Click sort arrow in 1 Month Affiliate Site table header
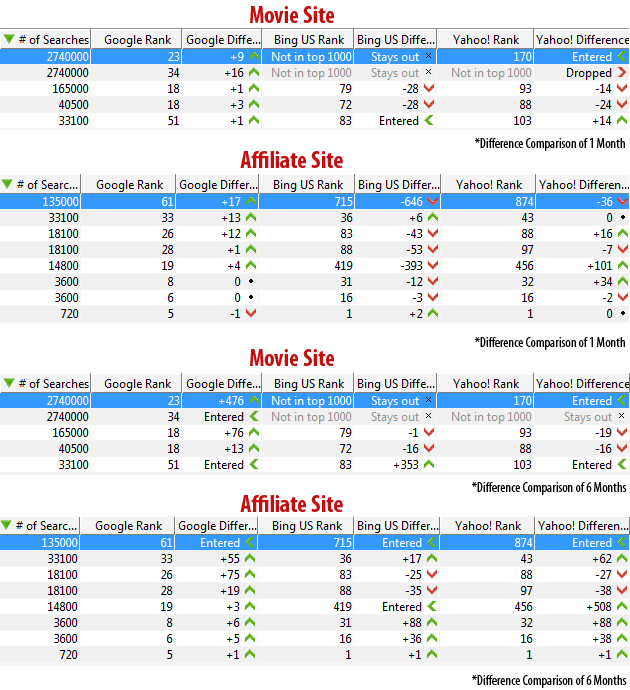The height and width of the screenshot is (690, 630). pos(7,184)
